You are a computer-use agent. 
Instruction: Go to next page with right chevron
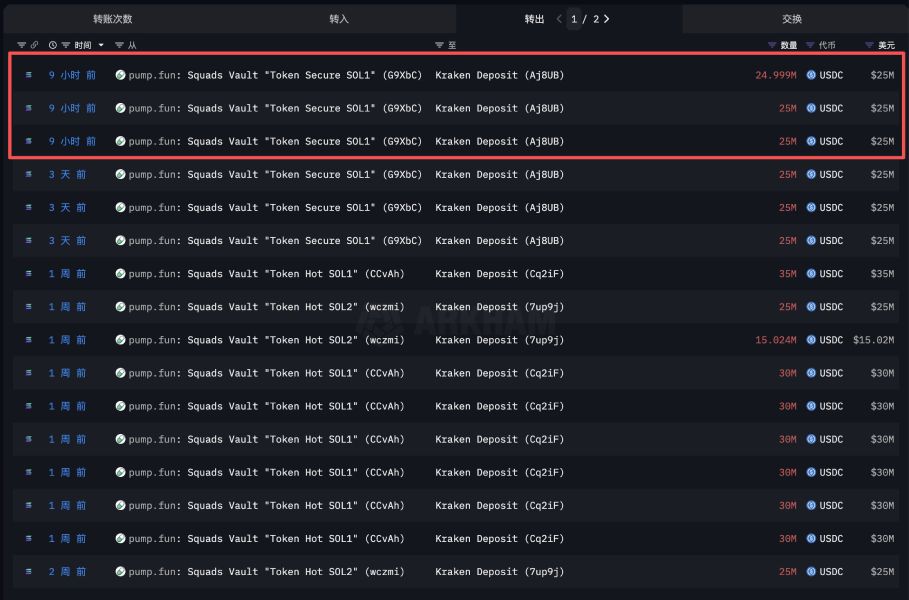coord(607,19)
